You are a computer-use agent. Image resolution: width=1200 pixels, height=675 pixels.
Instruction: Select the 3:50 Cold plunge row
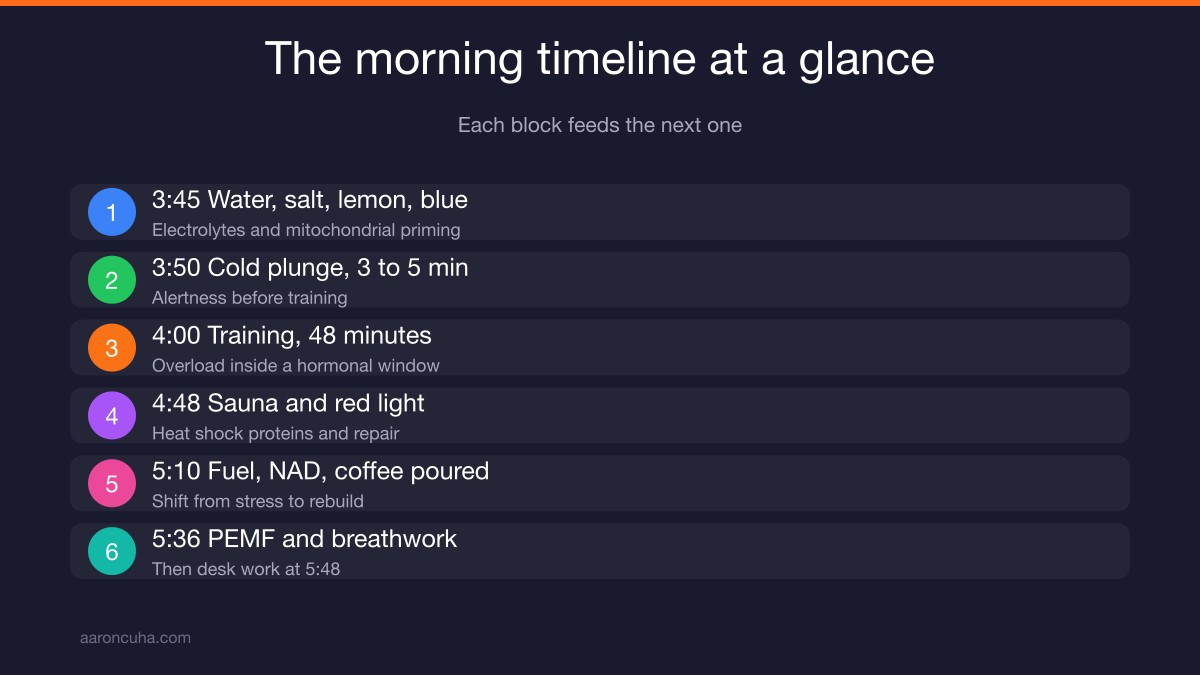point(600,280)
